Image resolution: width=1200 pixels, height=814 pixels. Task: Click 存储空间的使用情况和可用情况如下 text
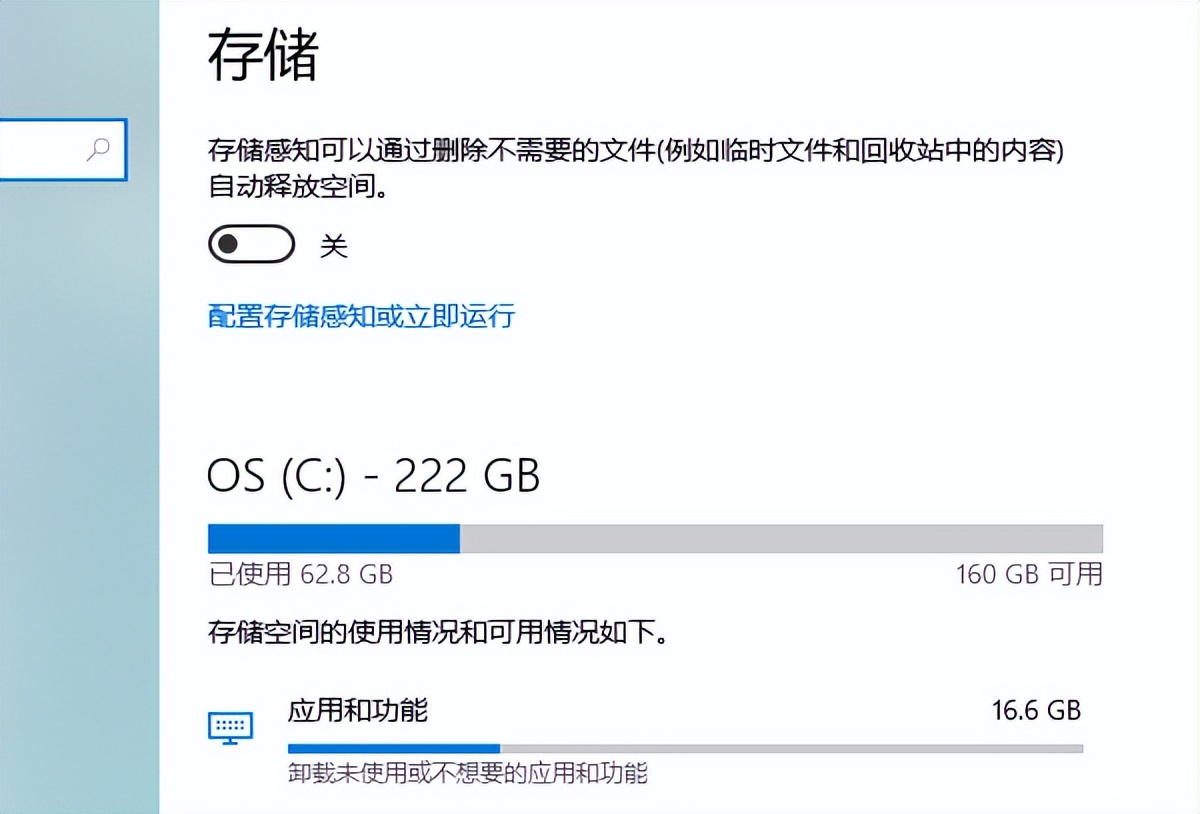(438, 633)
